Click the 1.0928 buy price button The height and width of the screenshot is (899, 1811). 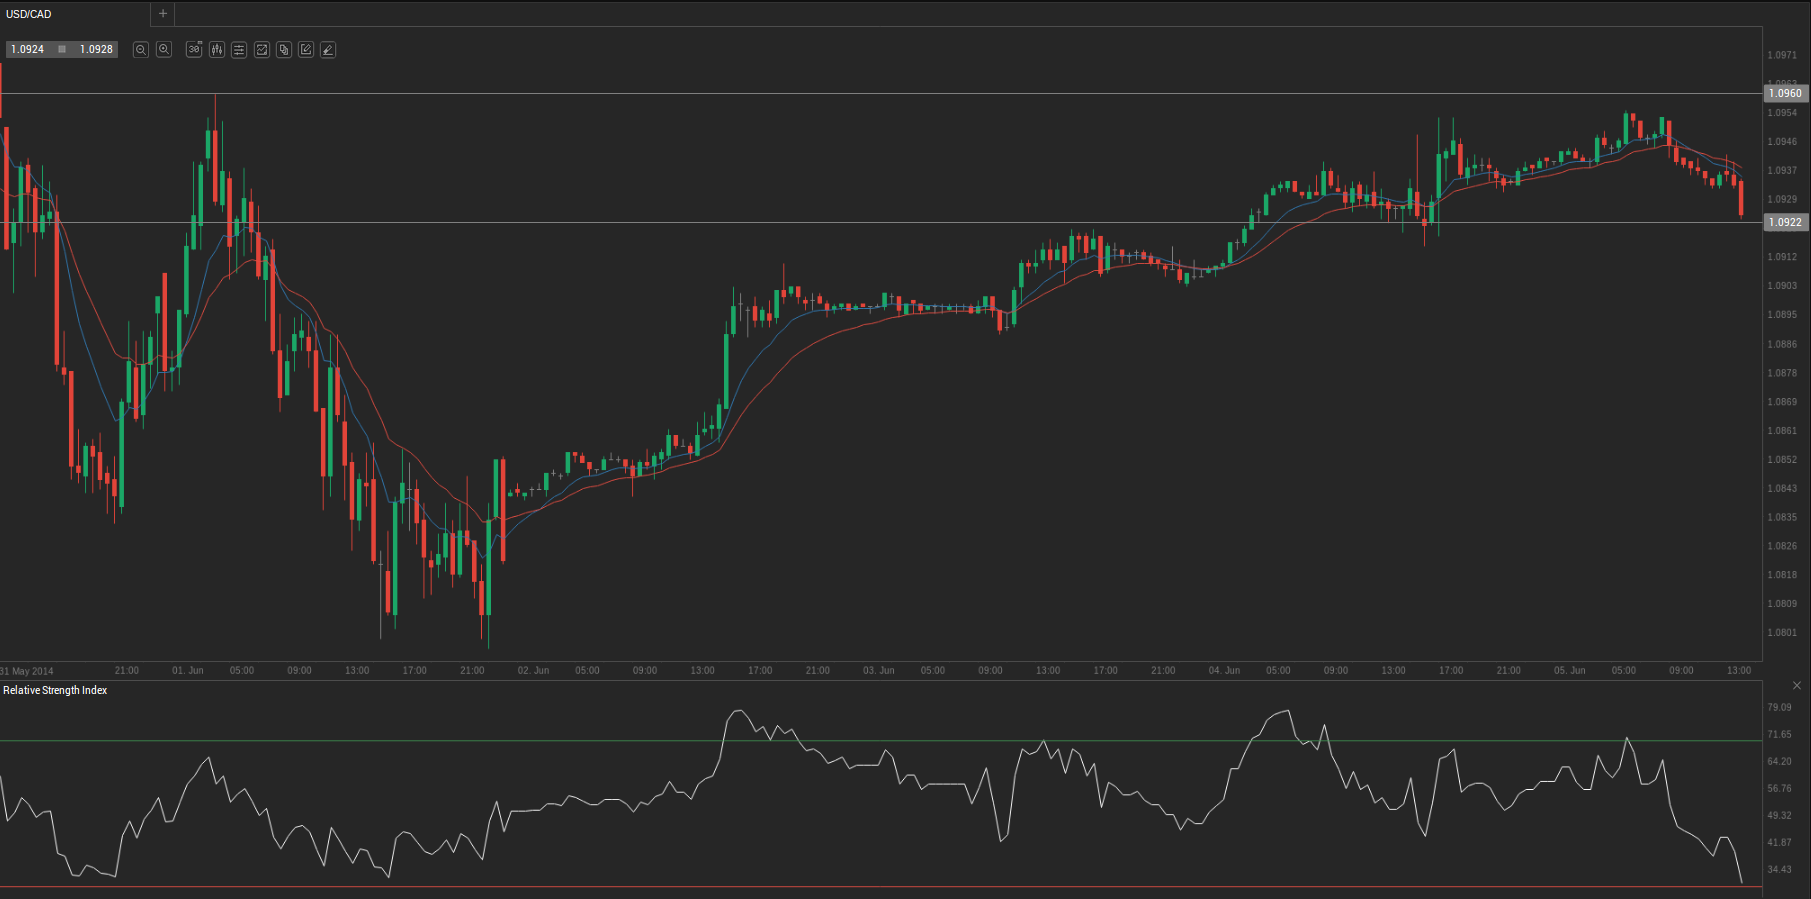tap(96, 49)
